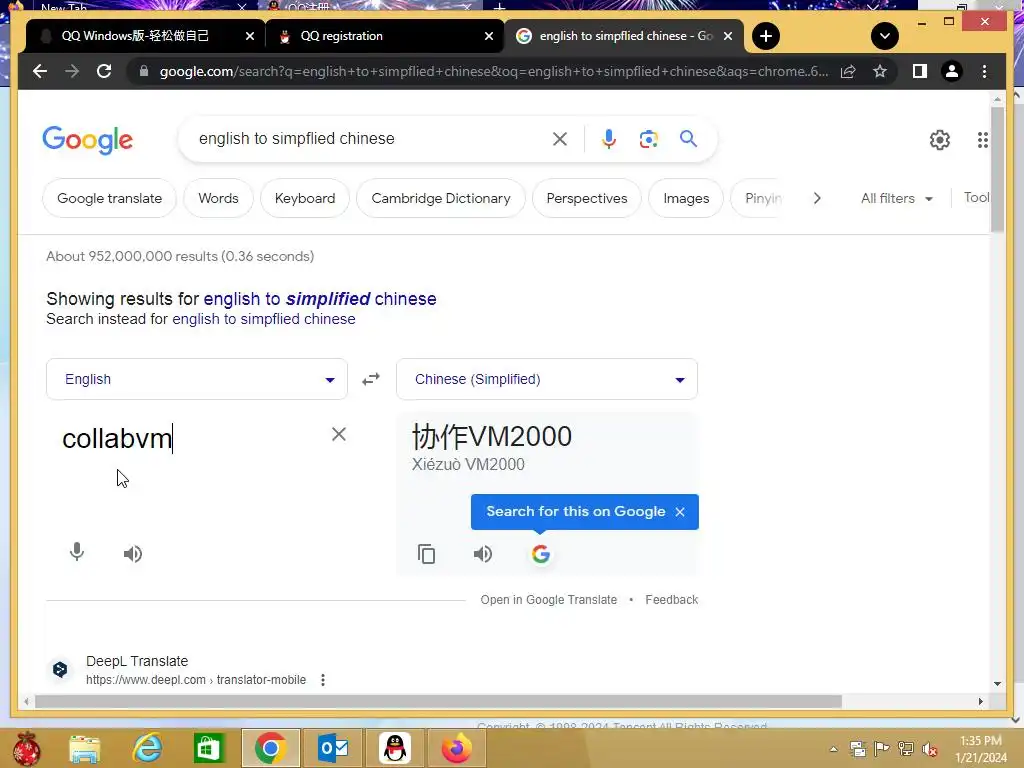Click the browser address bar URL
Viewport: 1024px width, 768px height.
pyautogui.click(x=494, y=71)
